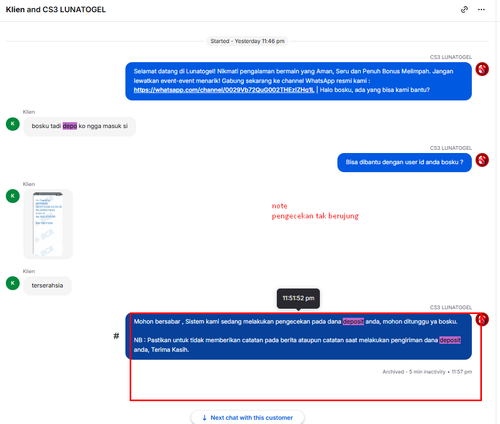Click the 'bosku tadi depo ko ngga masuk si' message

pos(80,126)
